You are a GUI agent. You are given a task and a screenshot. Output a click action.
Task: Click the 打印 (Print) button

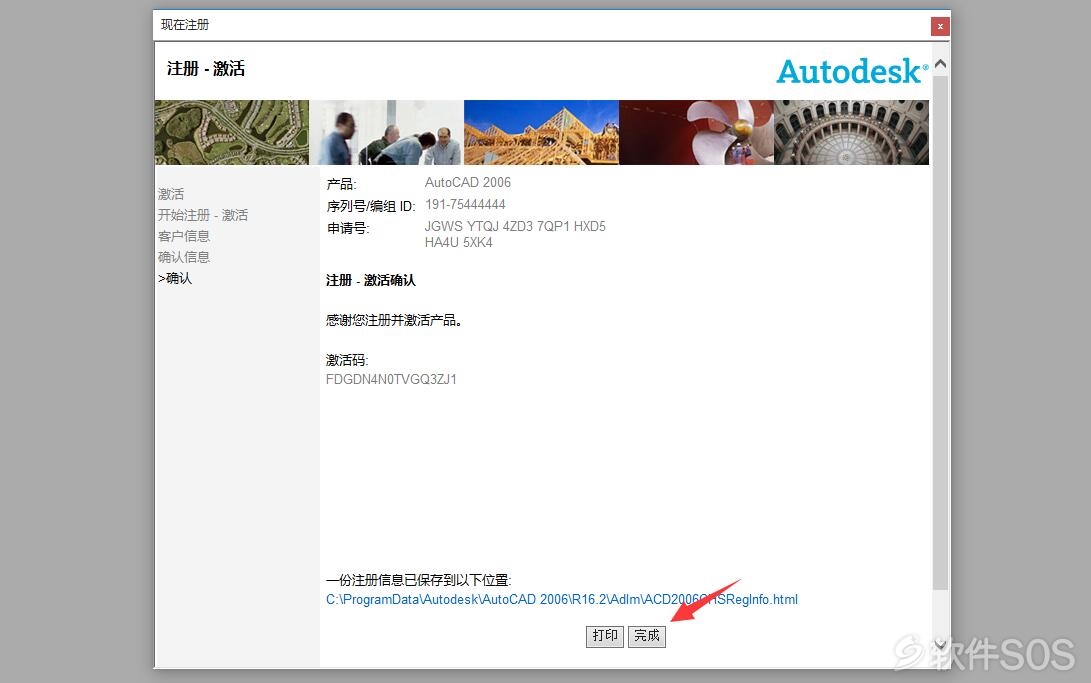pyautogui.click(x=605, y=636)
